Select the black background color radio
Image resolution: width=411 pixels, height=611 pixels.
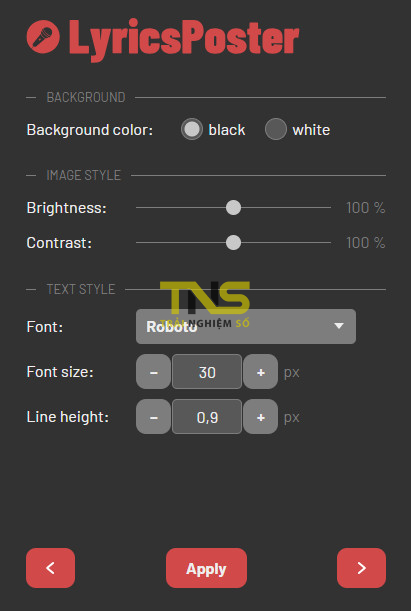(192, 129)
